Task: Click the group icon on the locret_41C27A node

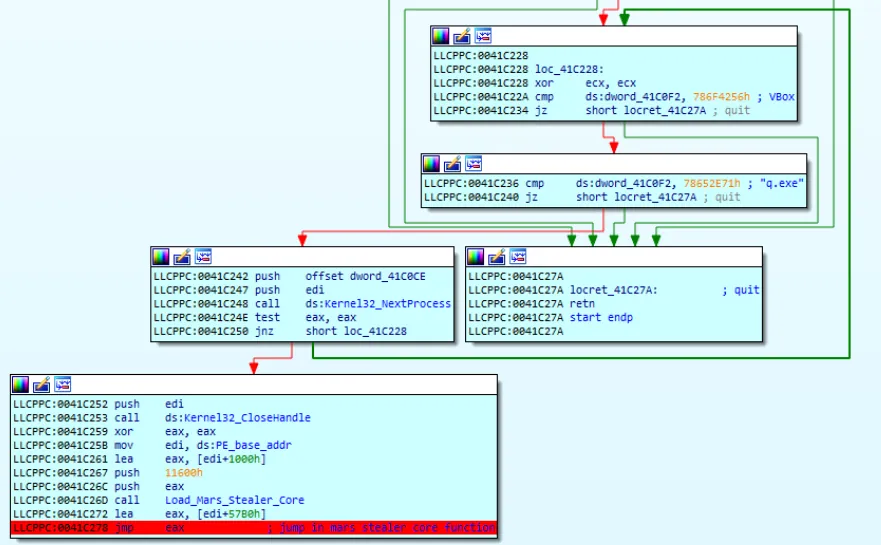Action: pyautogui.click(x=517, y=257)
